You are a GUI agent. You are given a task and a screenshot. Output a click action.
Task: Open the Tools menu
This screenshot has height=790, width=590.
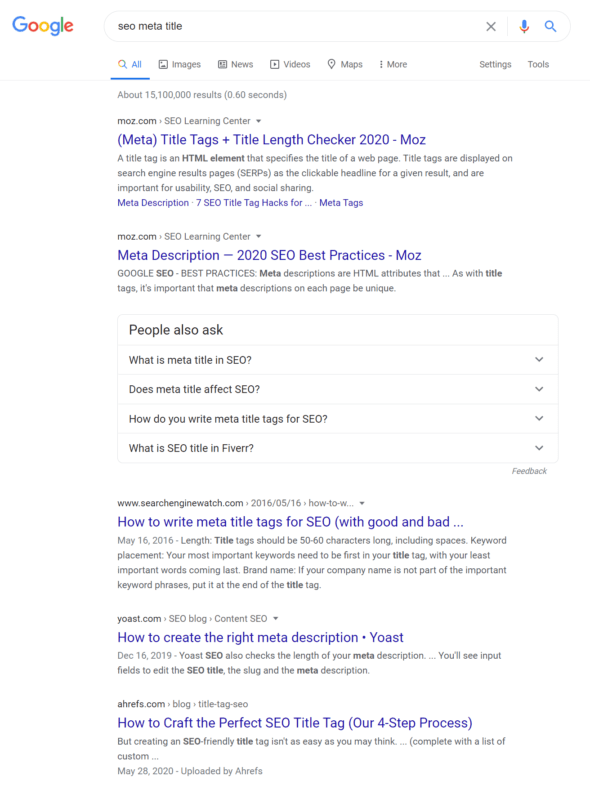pyautogui.click(x=538, y=64)
